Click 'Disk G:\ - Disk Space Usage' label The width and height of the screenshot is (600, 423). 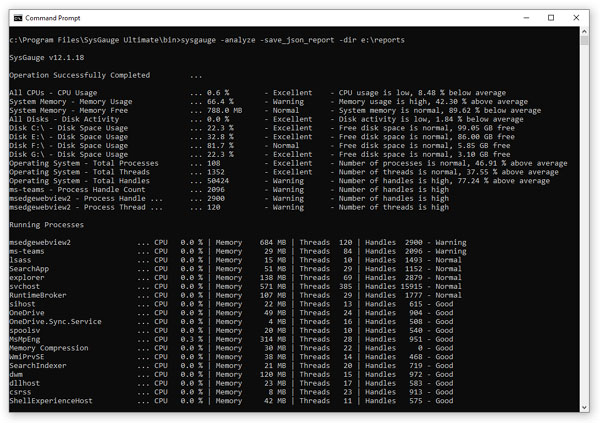(x=68, y=155)
